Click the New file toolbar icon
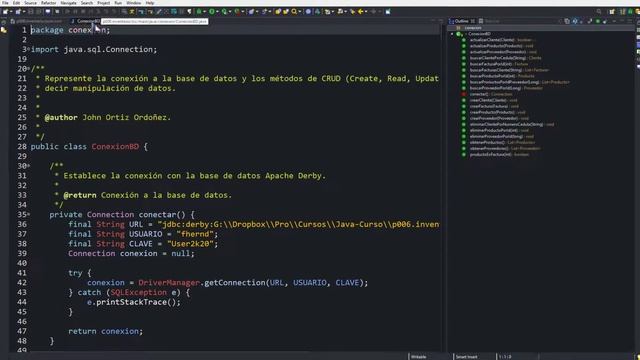The image size is (640, 360). [x=5, y=12]
